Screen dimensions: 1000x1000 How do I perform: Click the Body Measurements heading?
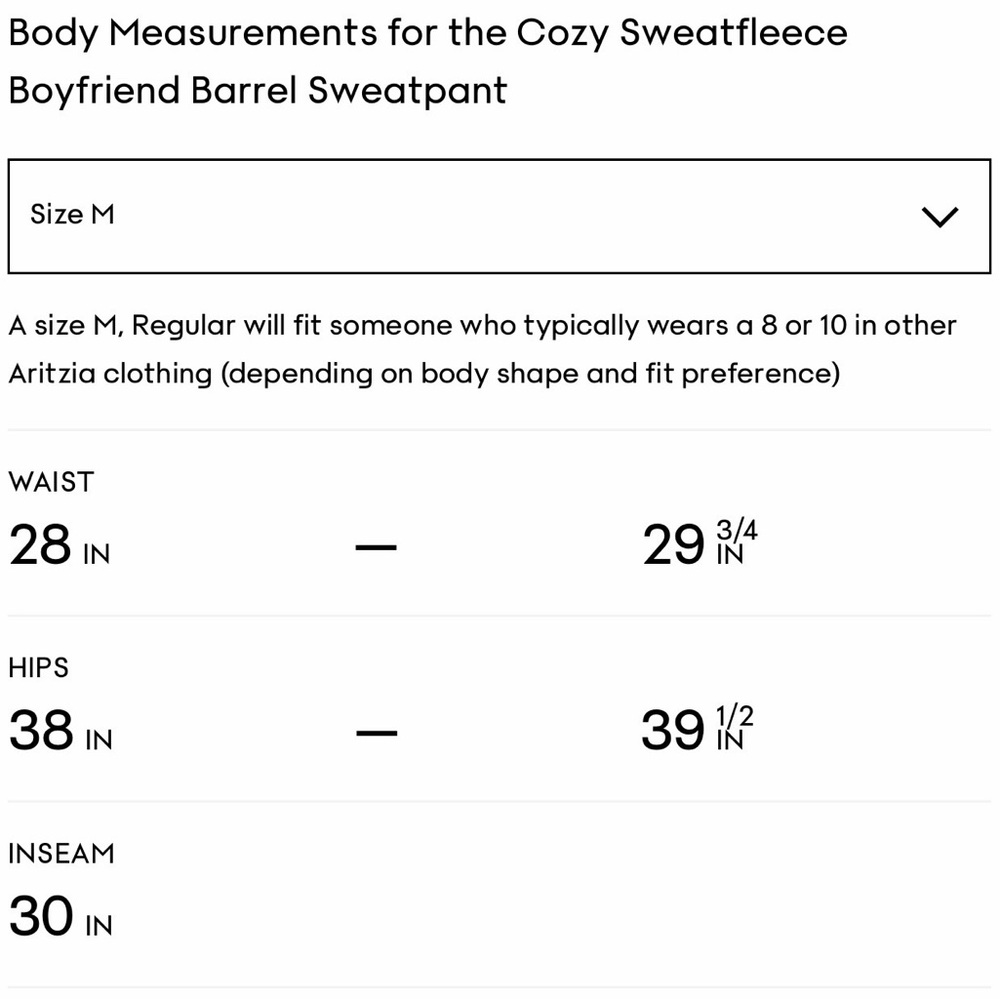[x=428, y=61]
